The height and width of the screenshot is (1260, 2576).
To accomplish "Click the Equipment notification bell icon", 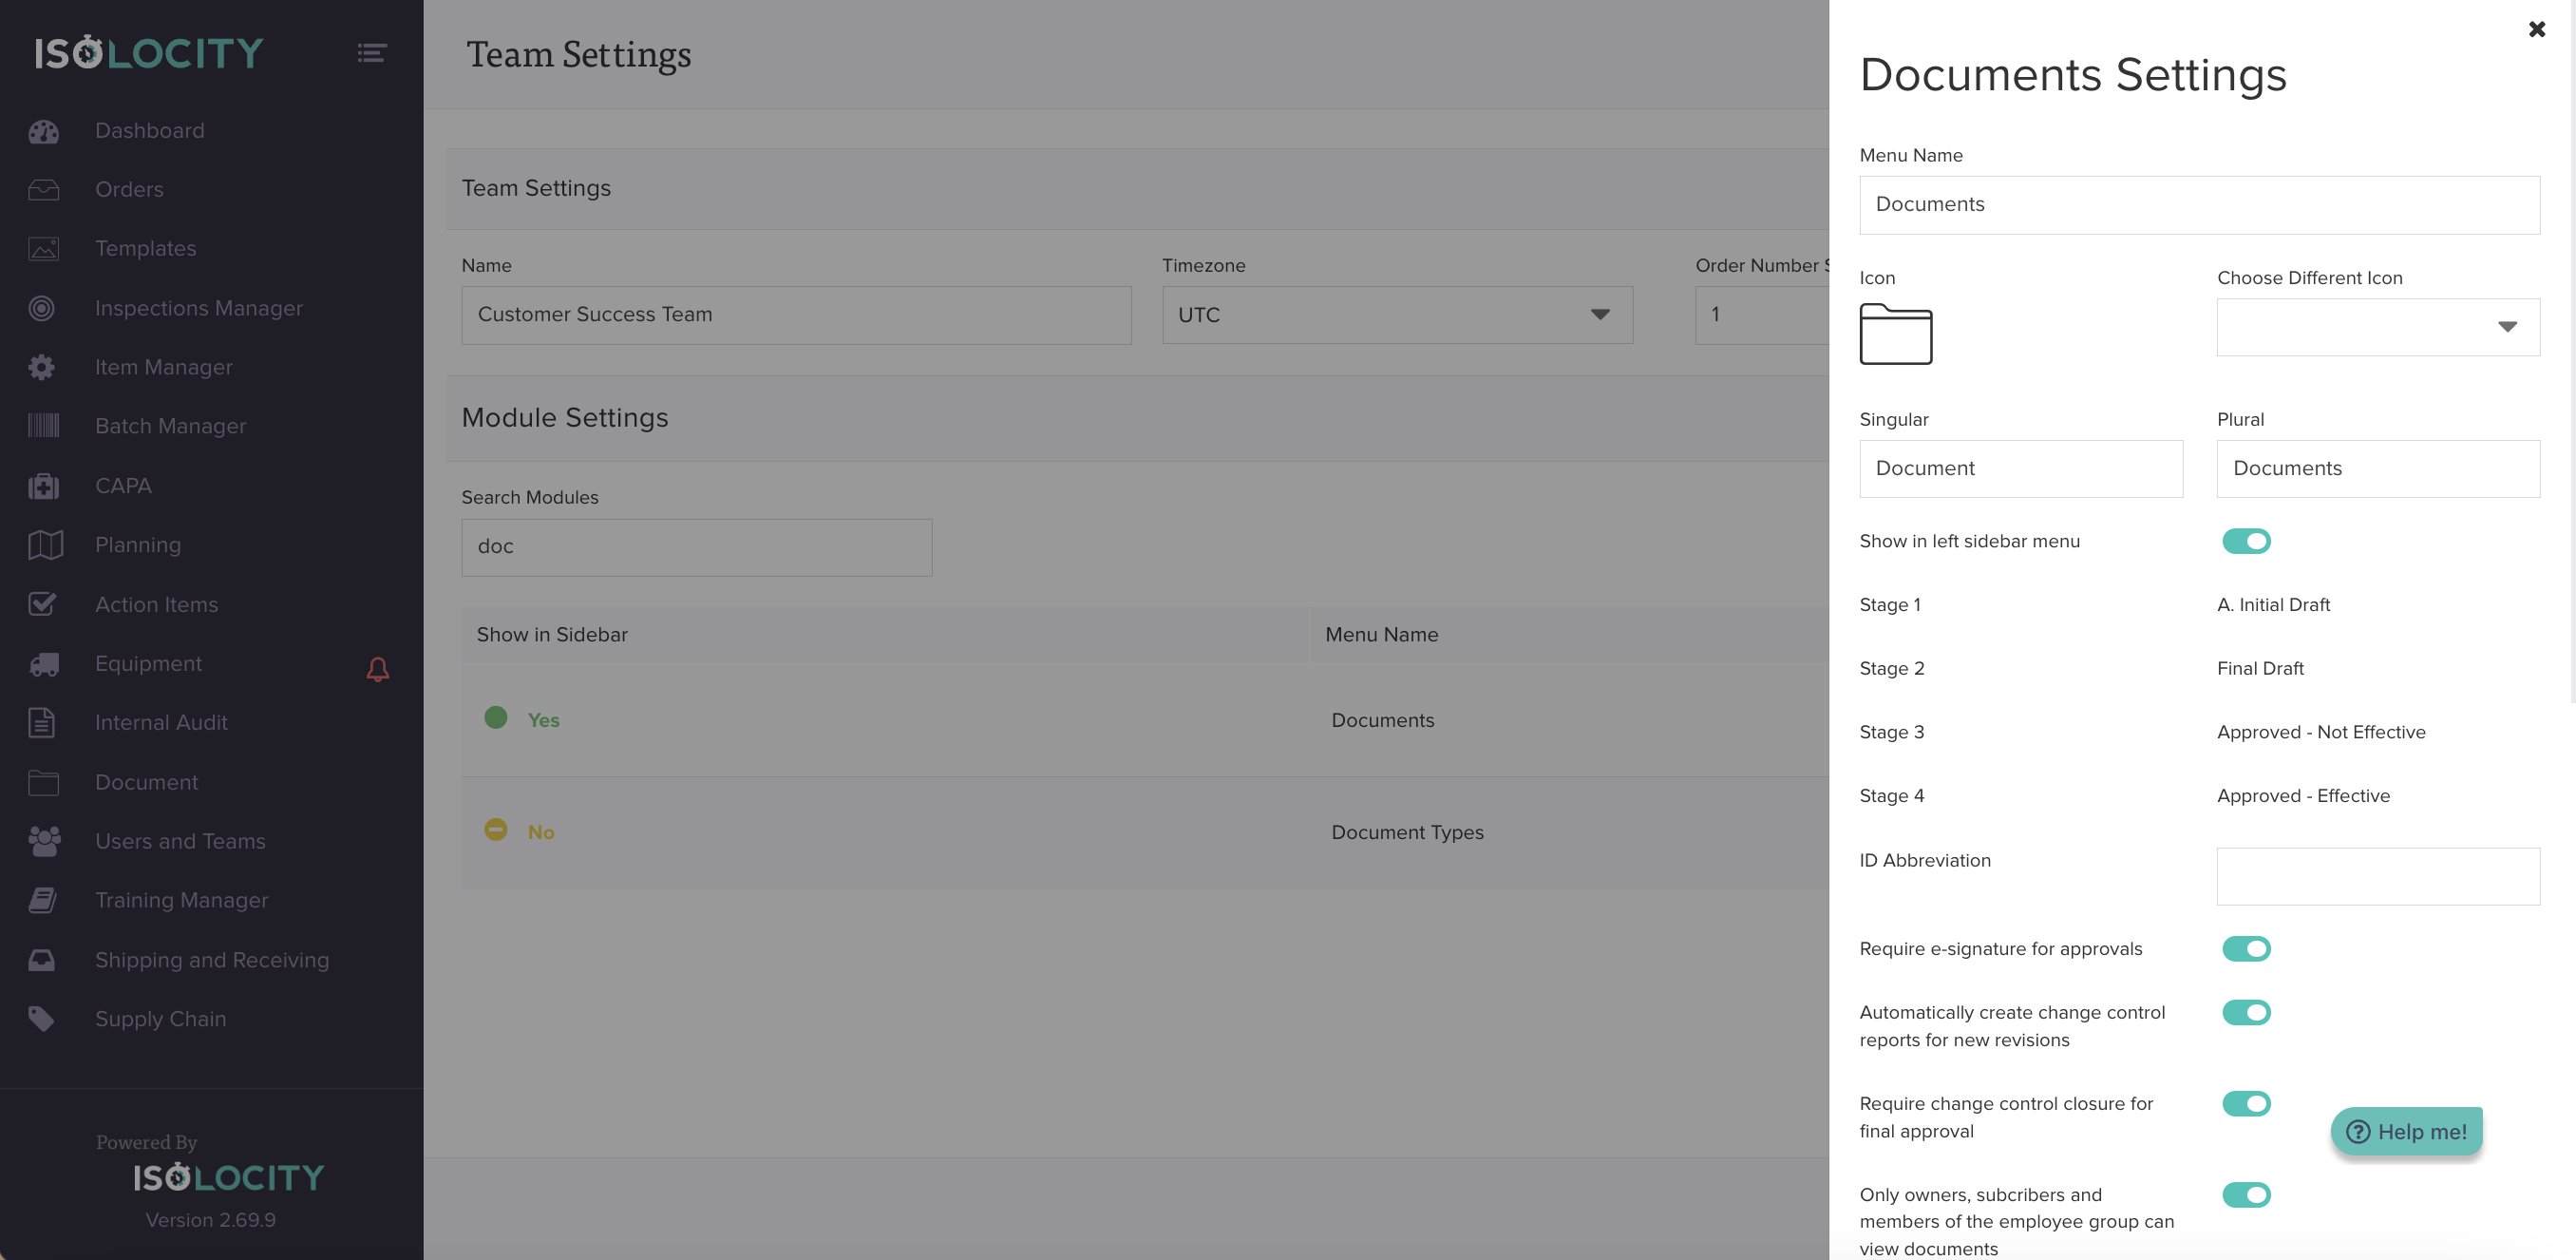I will (x=377, y=668).
